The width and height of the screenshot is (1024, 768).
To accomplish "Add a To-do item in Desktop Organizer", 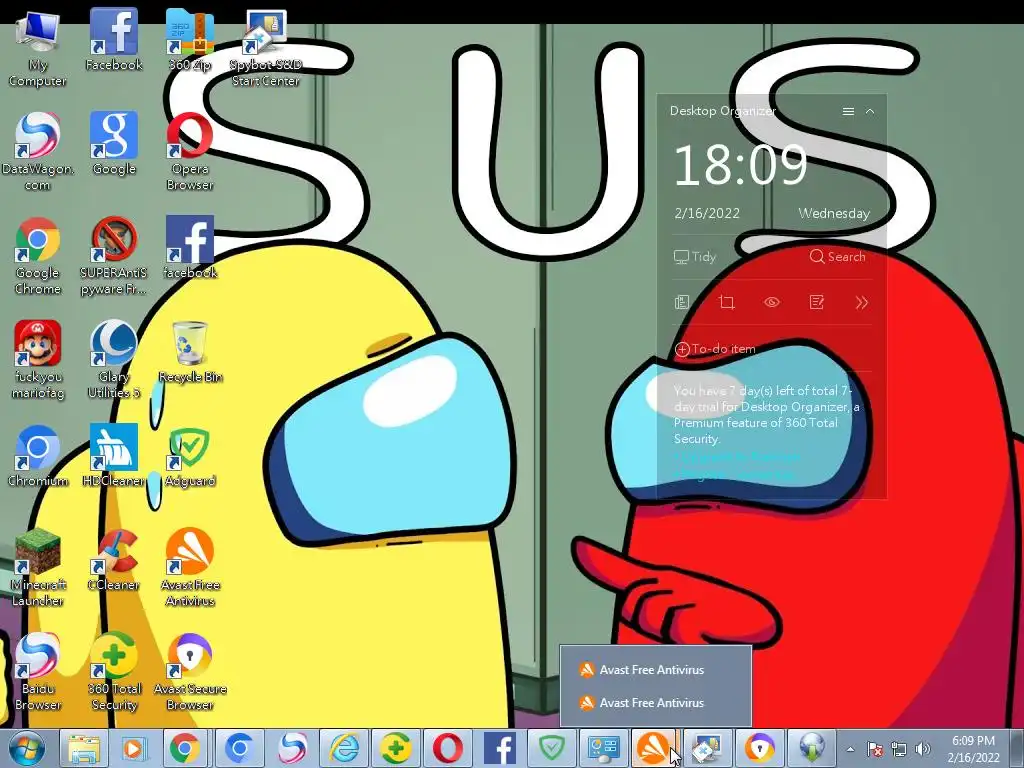I will (x=715, y=349).
